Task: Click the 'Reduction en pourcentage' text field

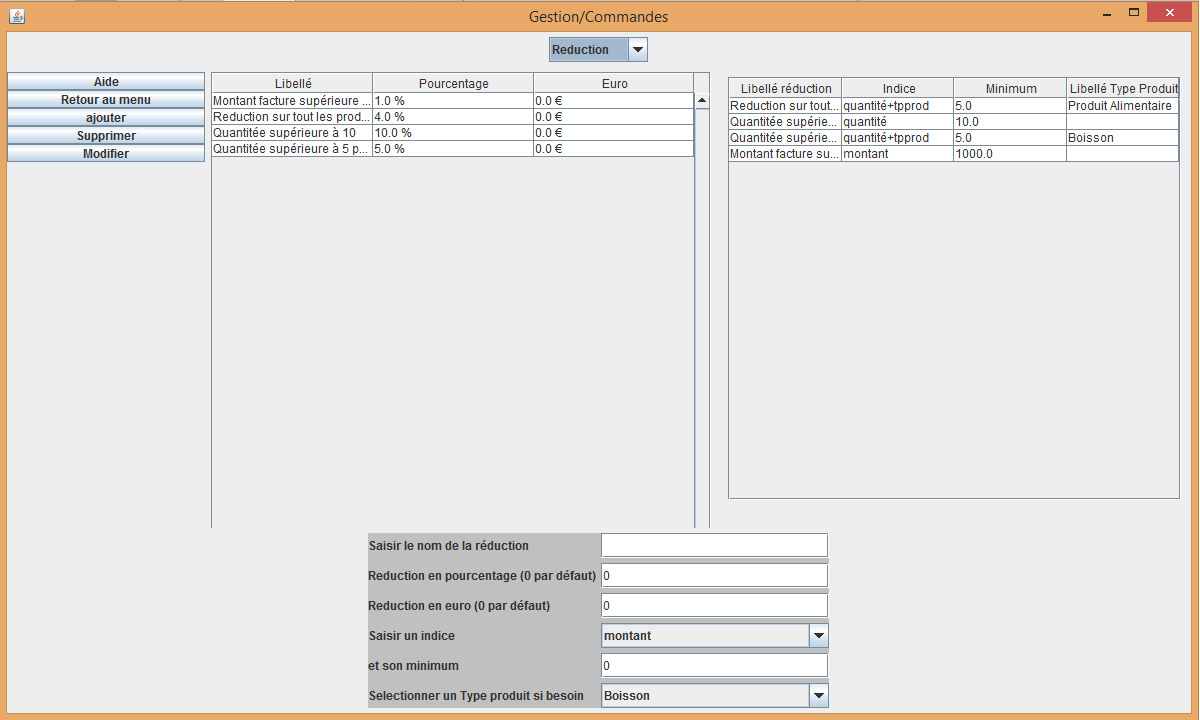Action: point(714,576)
